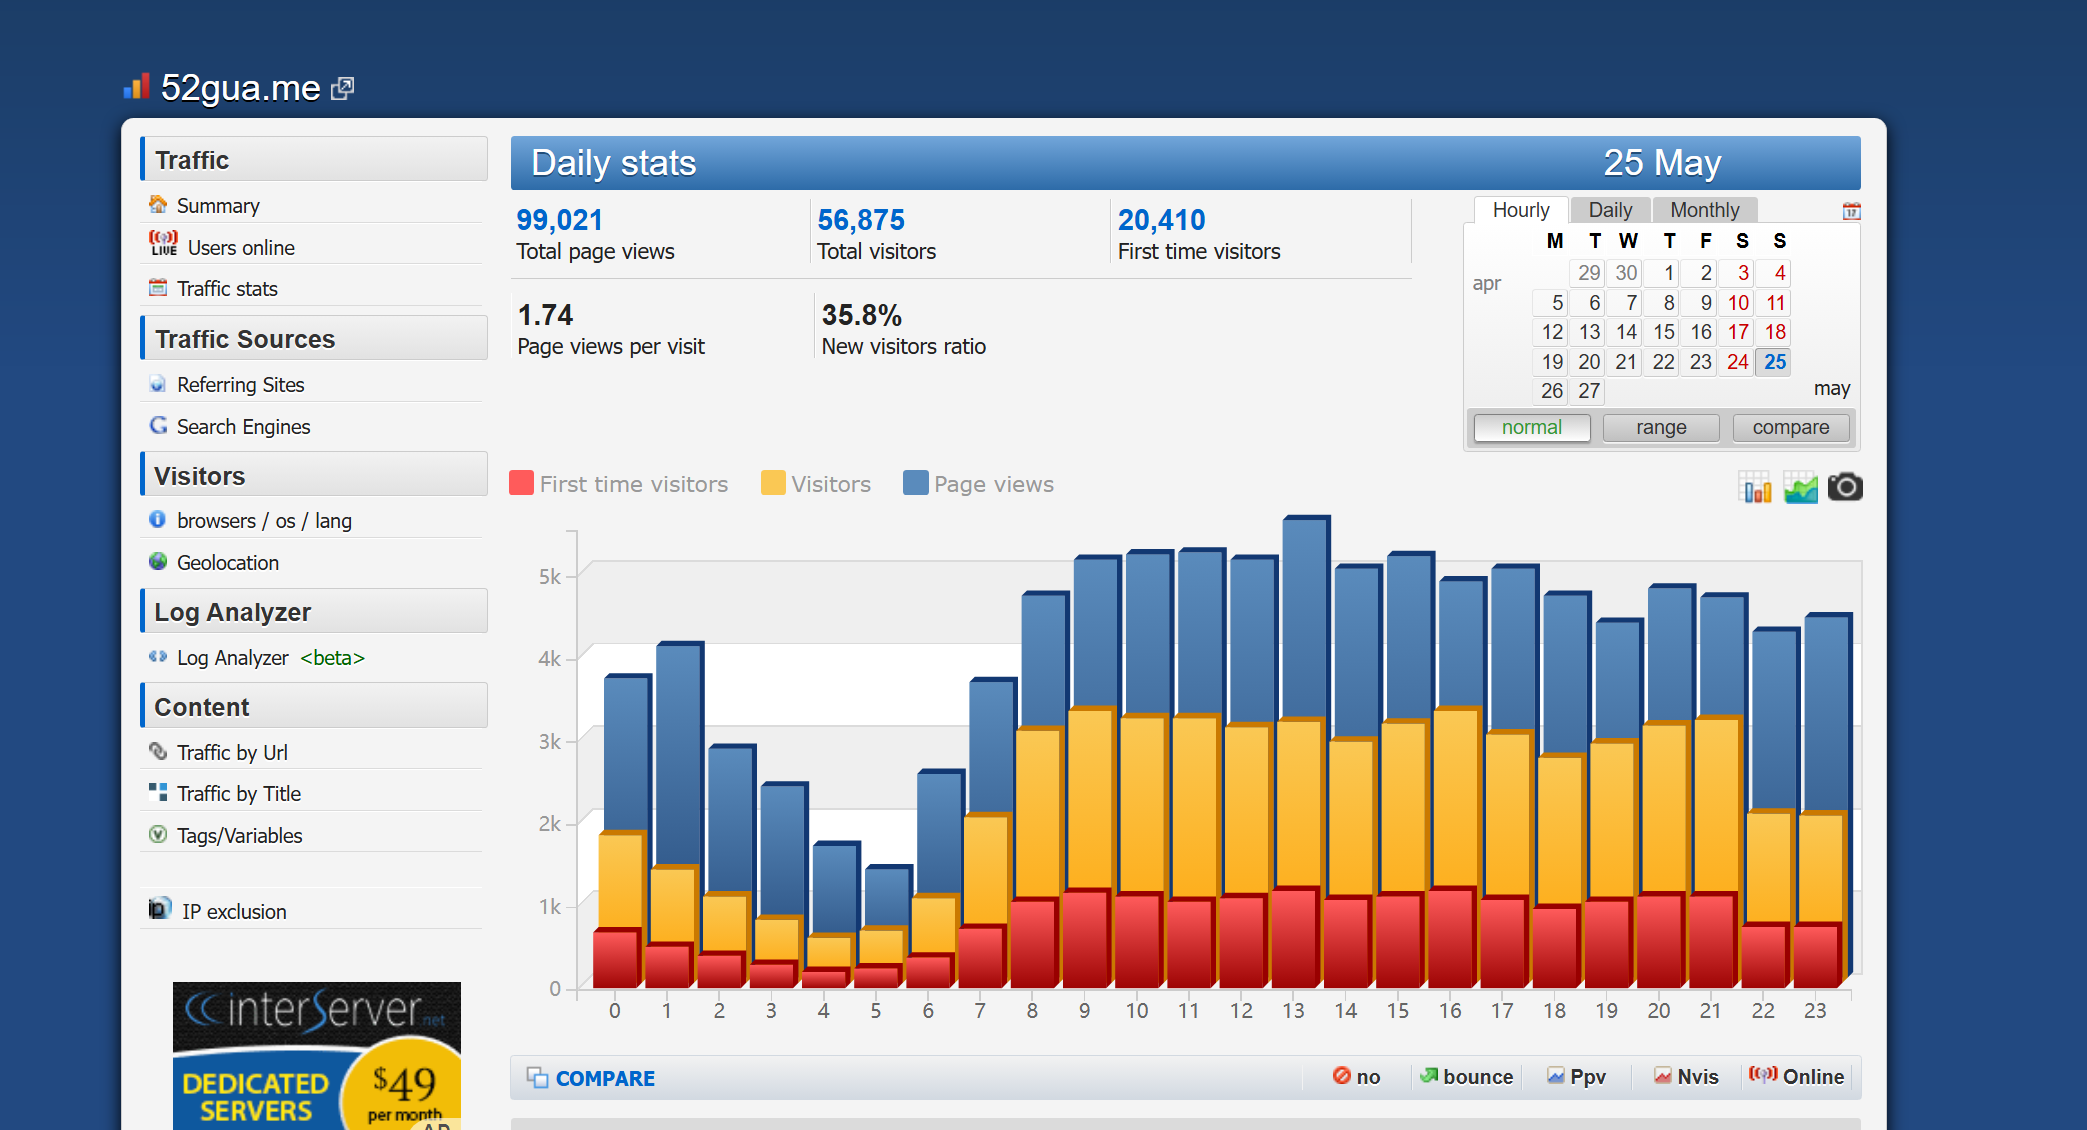Select compare calendar mode

click(x=1790, y=428)
